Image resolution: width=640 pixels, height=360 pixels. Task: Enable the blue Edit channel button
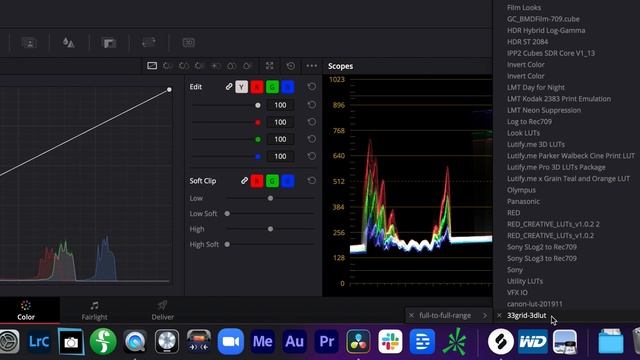click(x=288, y=87)
